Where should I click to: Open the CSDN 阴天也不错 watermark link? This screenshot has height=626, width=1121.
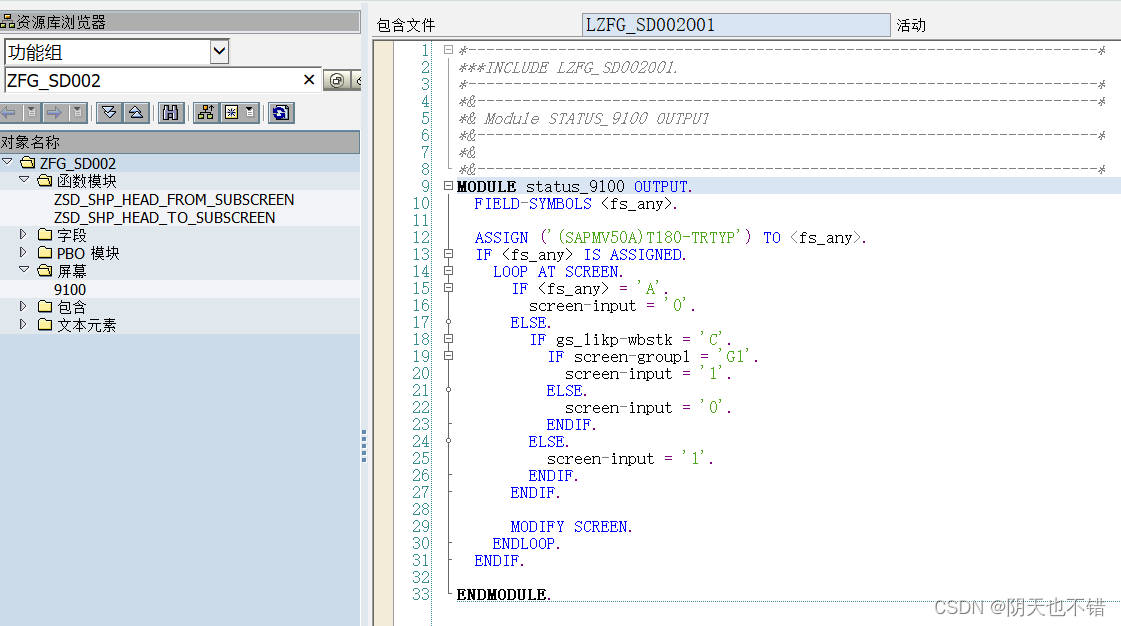pyautogui.click(x=1020, y=606)
